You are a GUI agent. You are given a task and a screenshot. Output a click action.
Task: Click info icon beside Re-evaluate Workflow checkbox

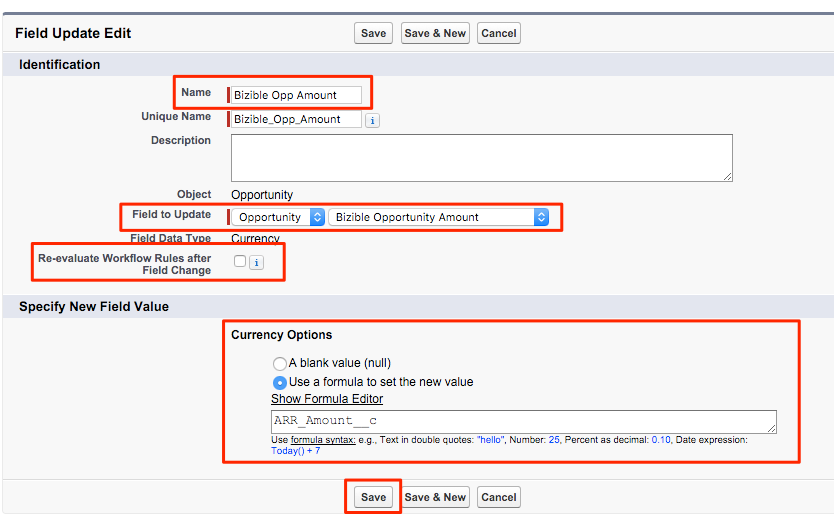click(x=256, y=262)
